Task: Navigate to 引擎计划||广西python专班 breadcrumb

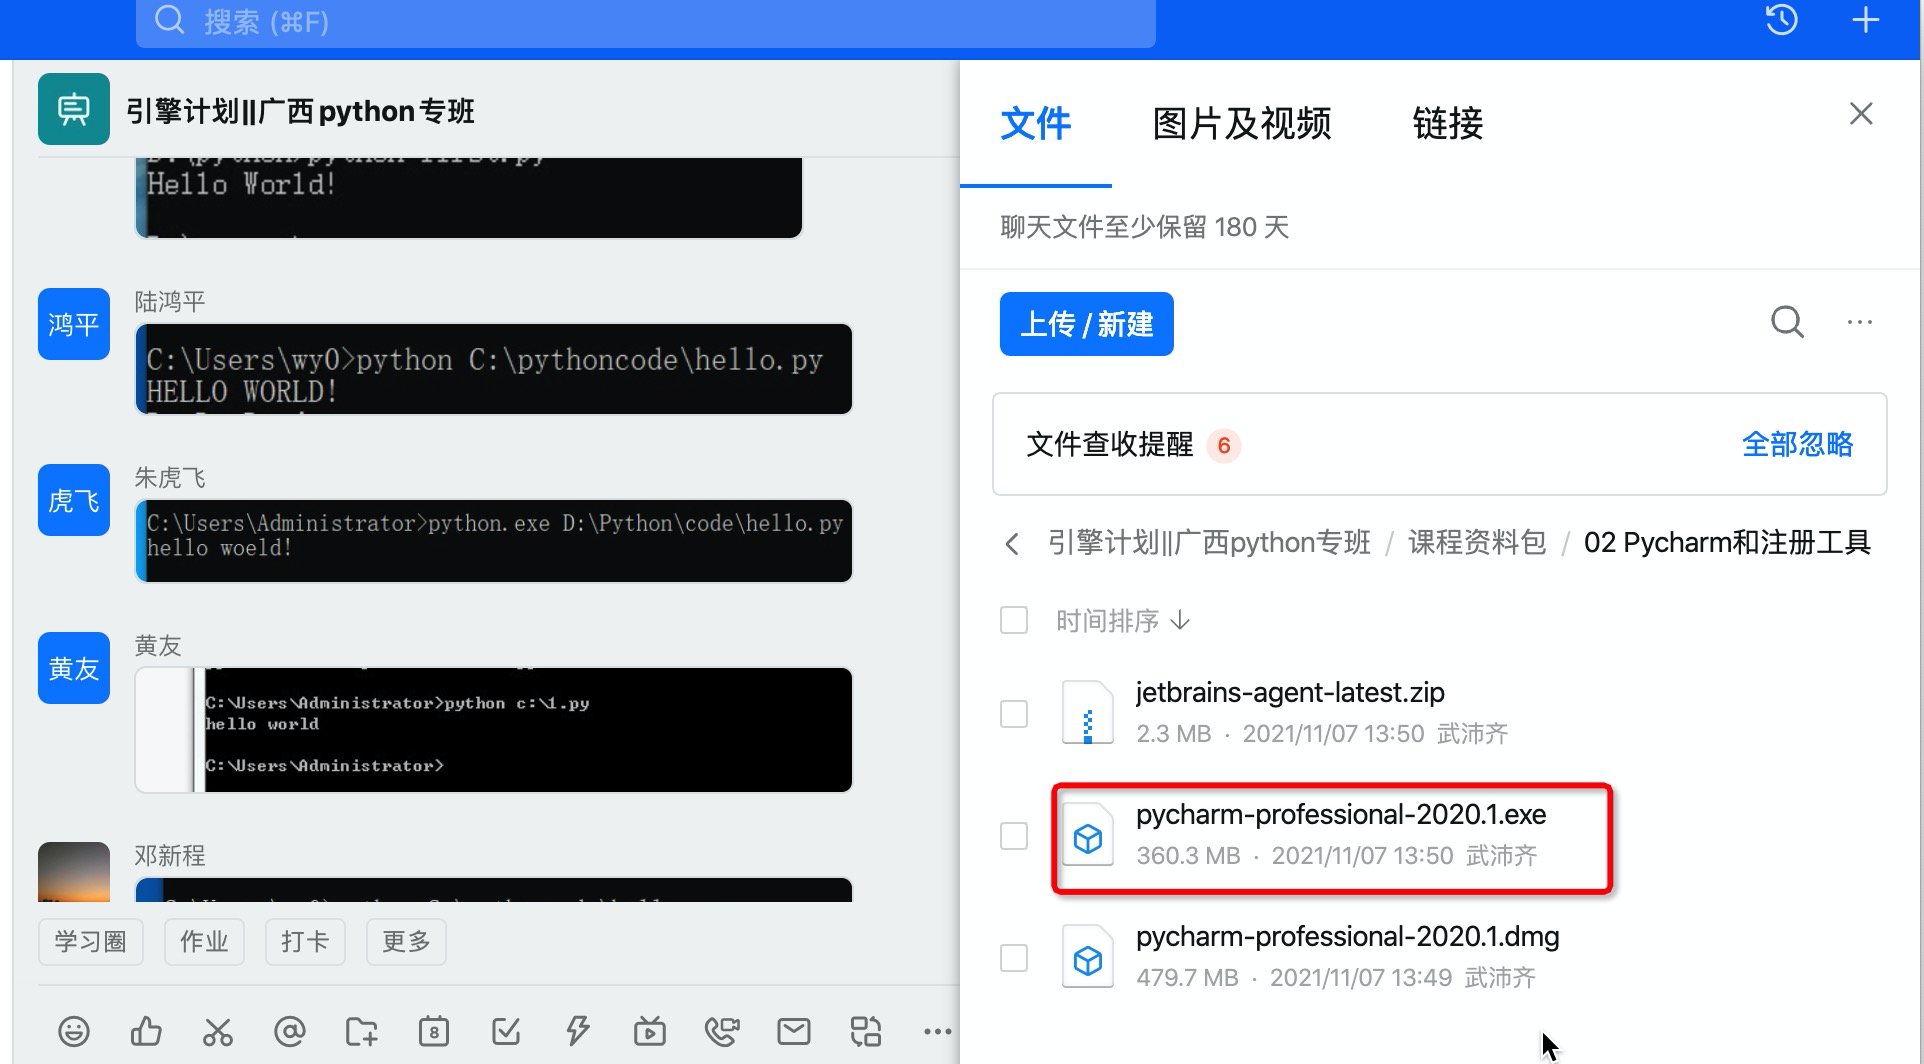Action: pyautogui.click(x=1209, y=542)
